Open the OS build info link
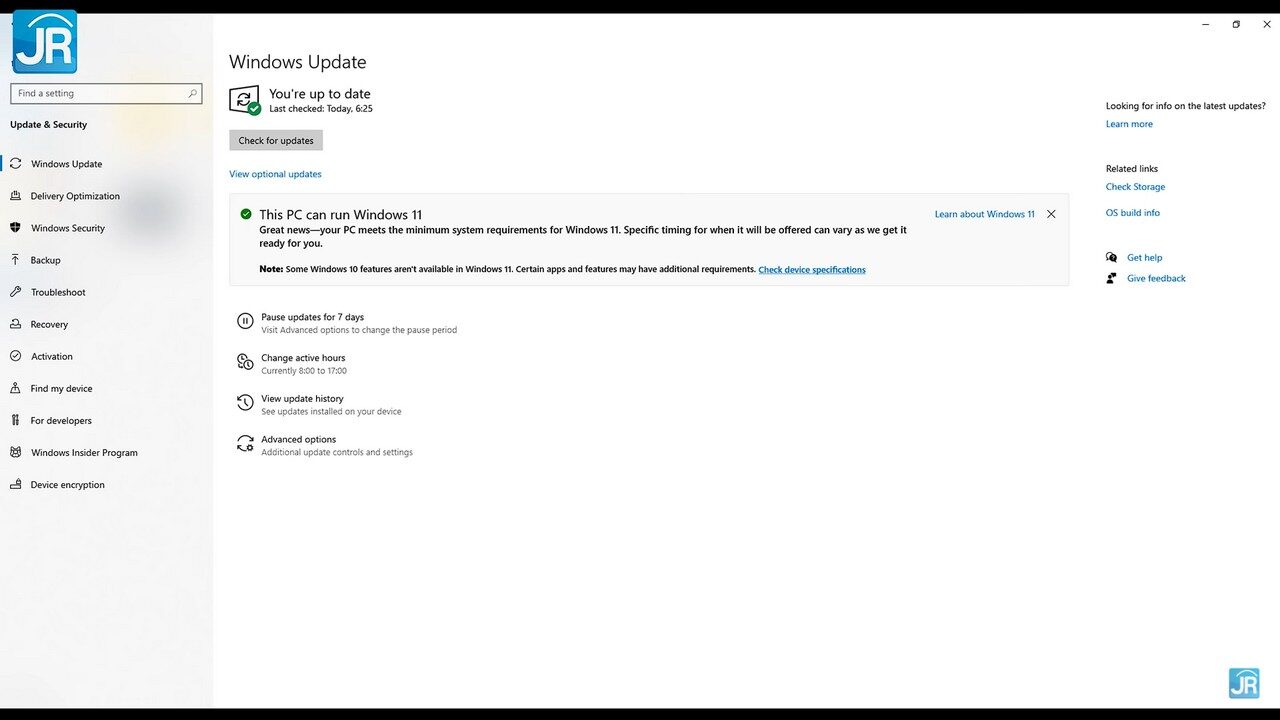The width and height of the screenshot is (1280, 720). tap(1133, 213)
